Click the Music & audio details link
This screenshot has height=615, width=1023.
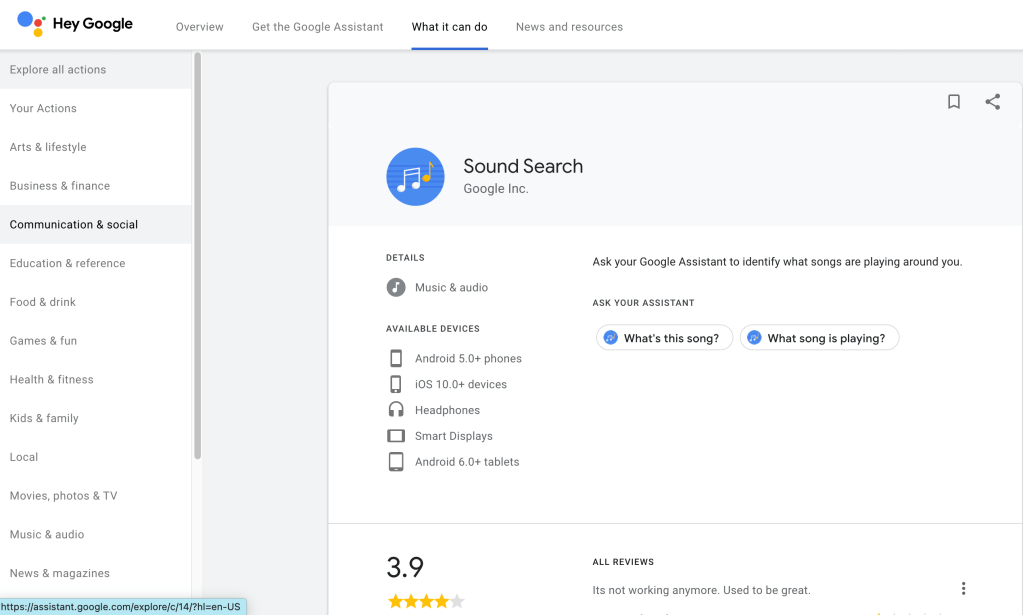tap(451, 288)
